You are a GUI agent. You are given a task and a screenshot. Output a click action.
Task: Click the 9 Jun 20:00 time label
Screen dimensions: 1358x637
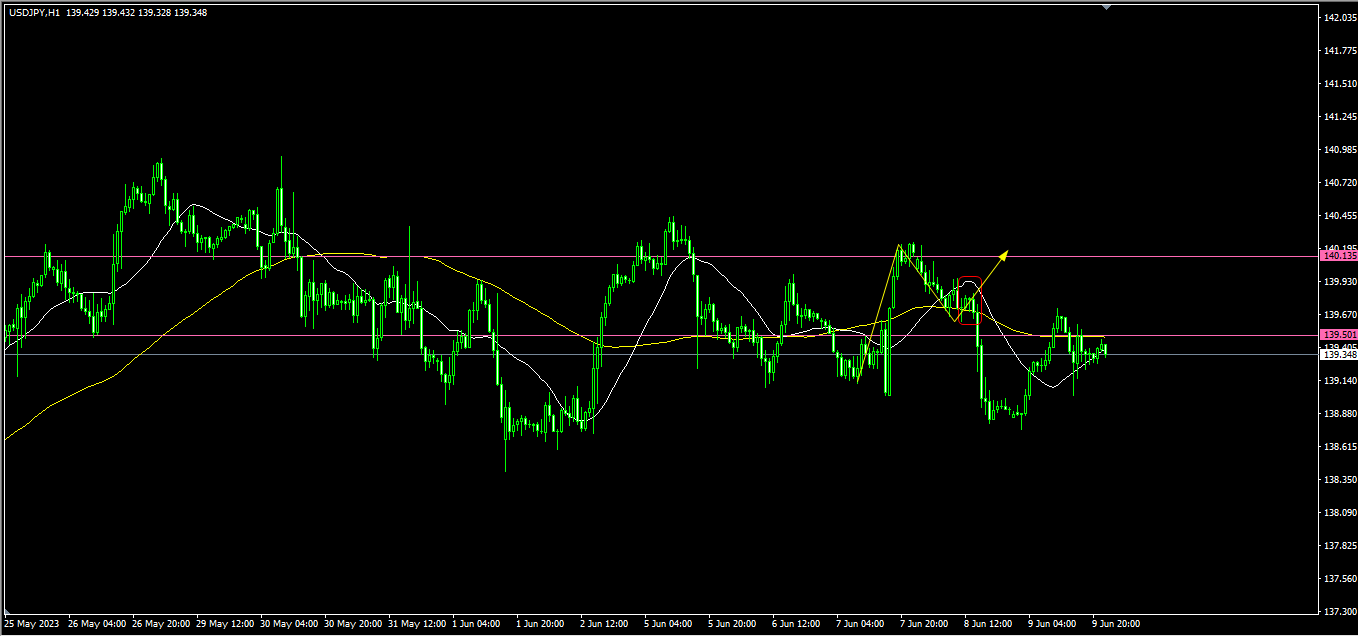click(1116, 623)
